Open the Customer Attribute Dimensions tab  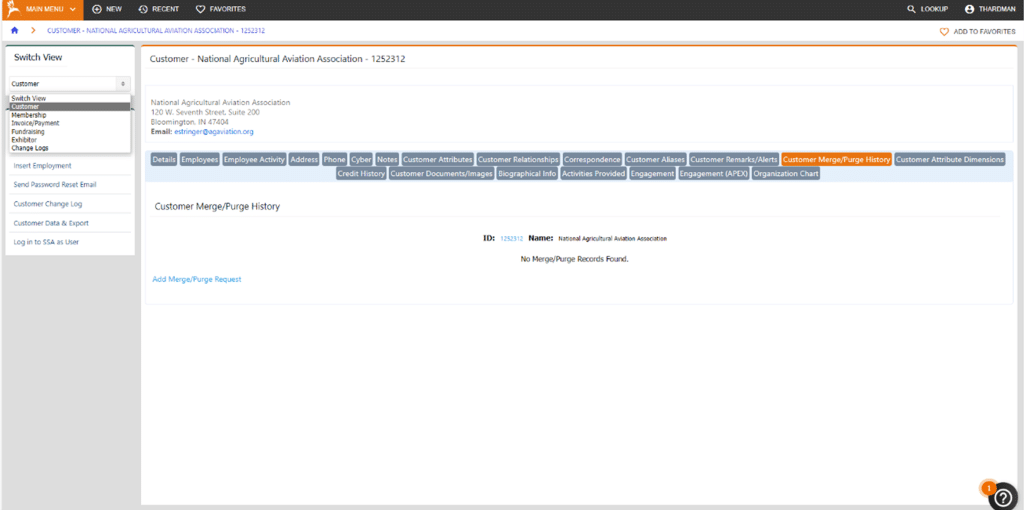click(950, 159)
